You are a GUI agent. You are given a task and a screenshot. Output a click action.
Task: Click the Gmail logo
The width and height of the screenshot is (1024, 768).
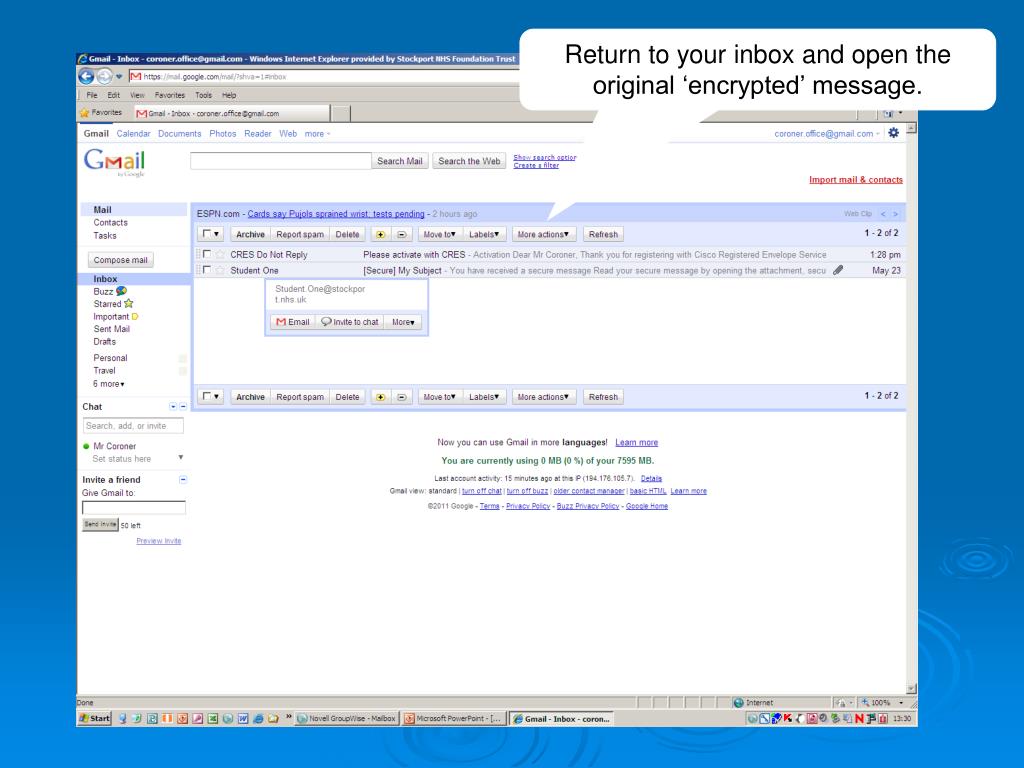[114, 162]
